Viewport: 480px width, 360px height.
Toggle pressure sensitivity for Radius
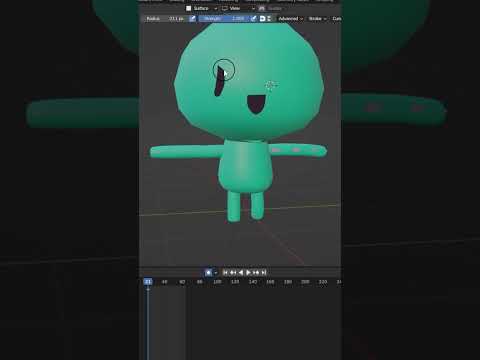(x=192, y=19)
